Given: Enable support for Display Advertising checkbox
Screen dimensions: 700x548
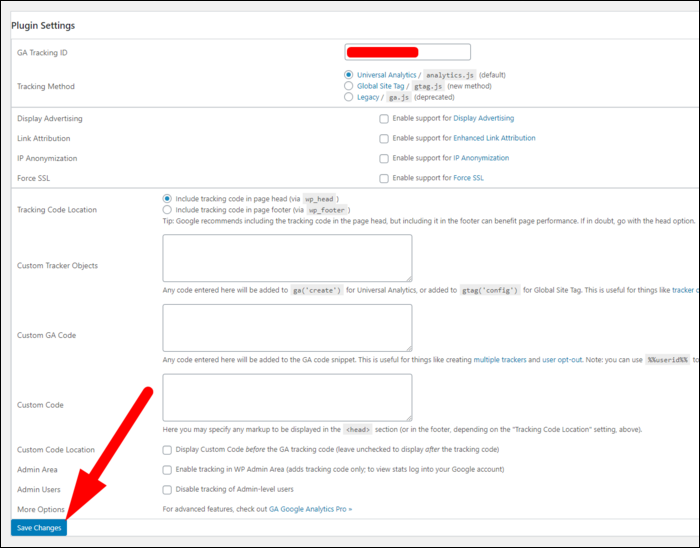Looking at the screenshot, I should (x=384, y=119).
